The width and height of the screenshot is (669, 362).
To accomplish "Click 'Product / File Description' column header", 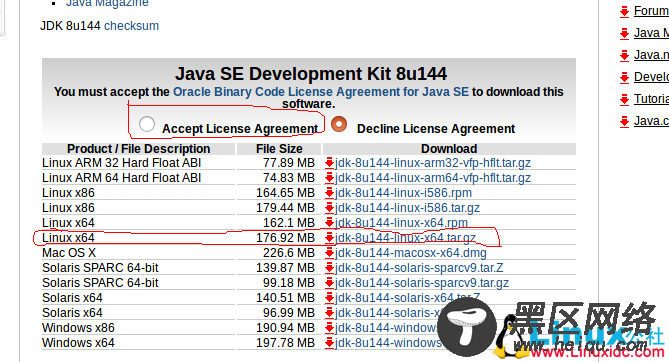I will pos(139,149).
